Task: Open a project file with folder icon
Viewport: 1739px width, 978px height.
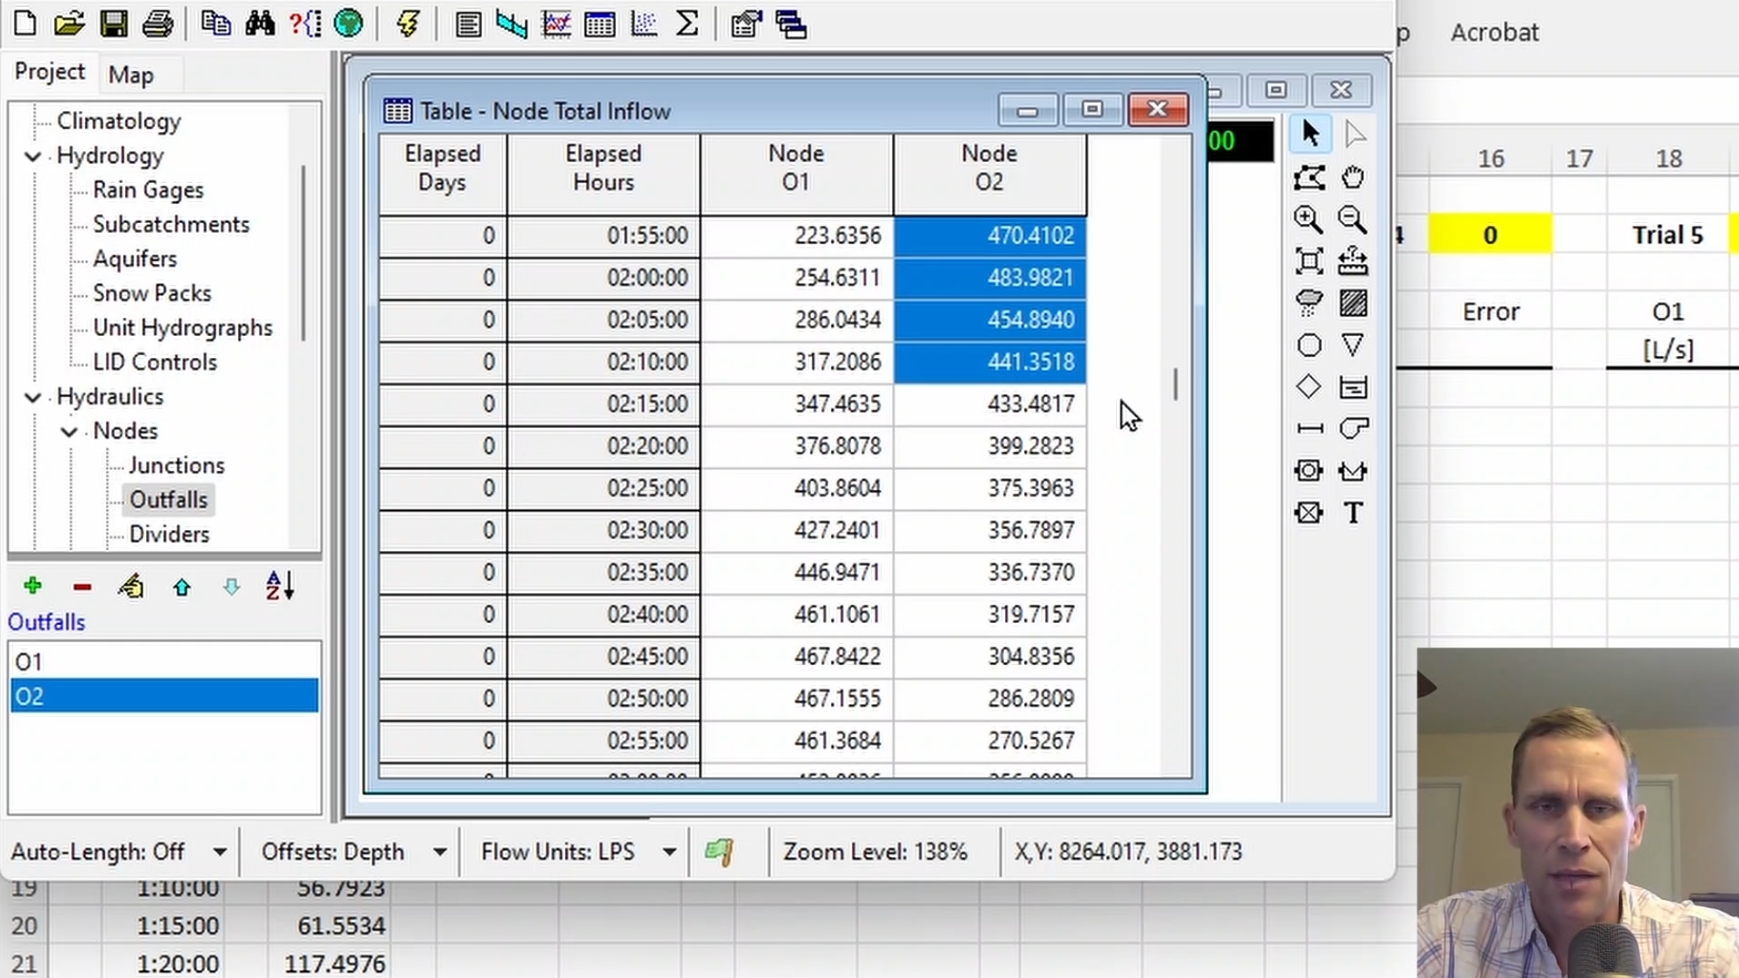Action: click(x=69, y=23)
